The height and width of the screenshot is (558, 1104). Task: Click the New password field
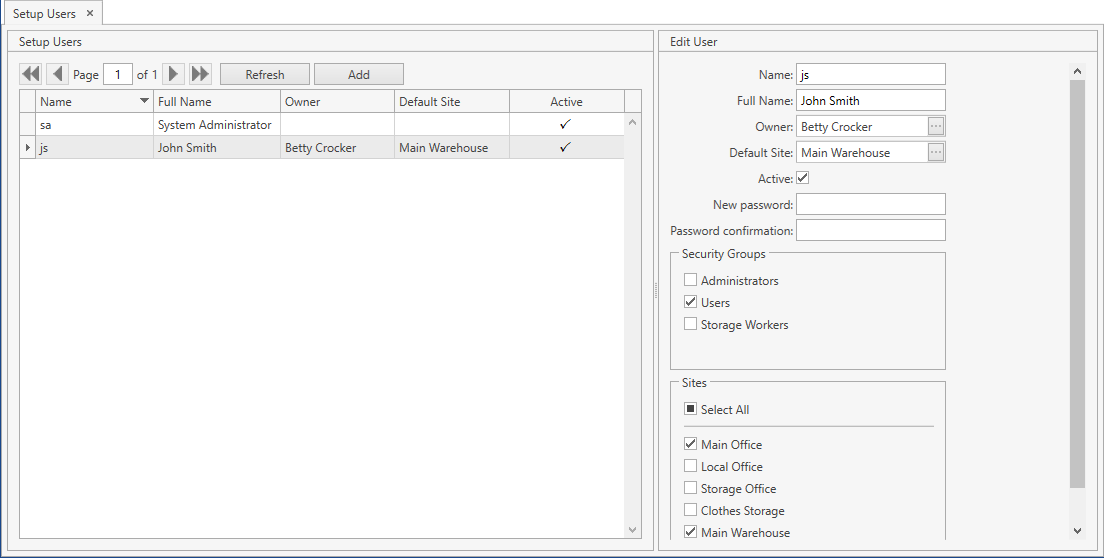(x=870, y=204)
